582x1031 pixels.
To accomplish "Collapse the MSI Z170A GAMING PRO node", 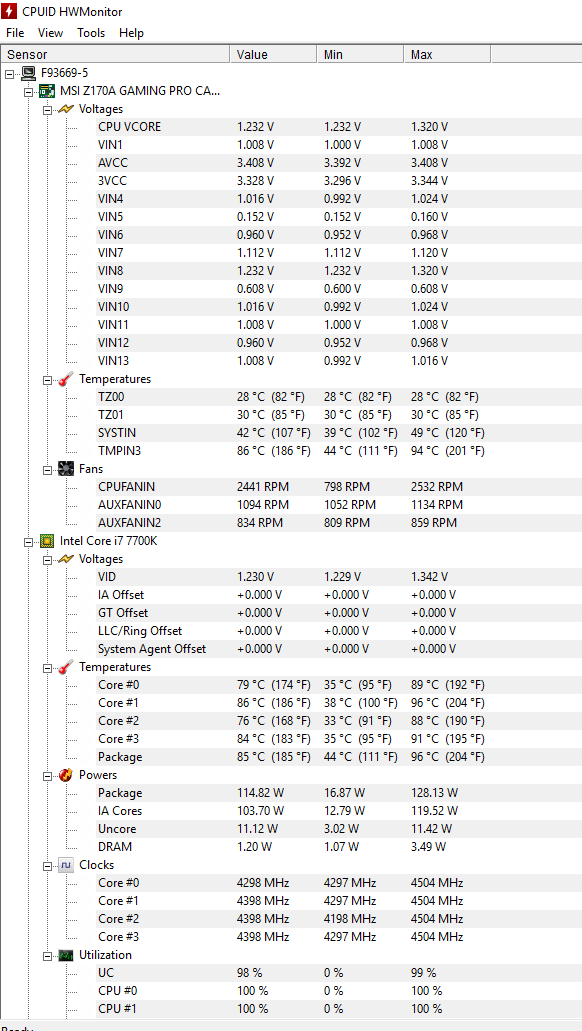I will point(28,91).
